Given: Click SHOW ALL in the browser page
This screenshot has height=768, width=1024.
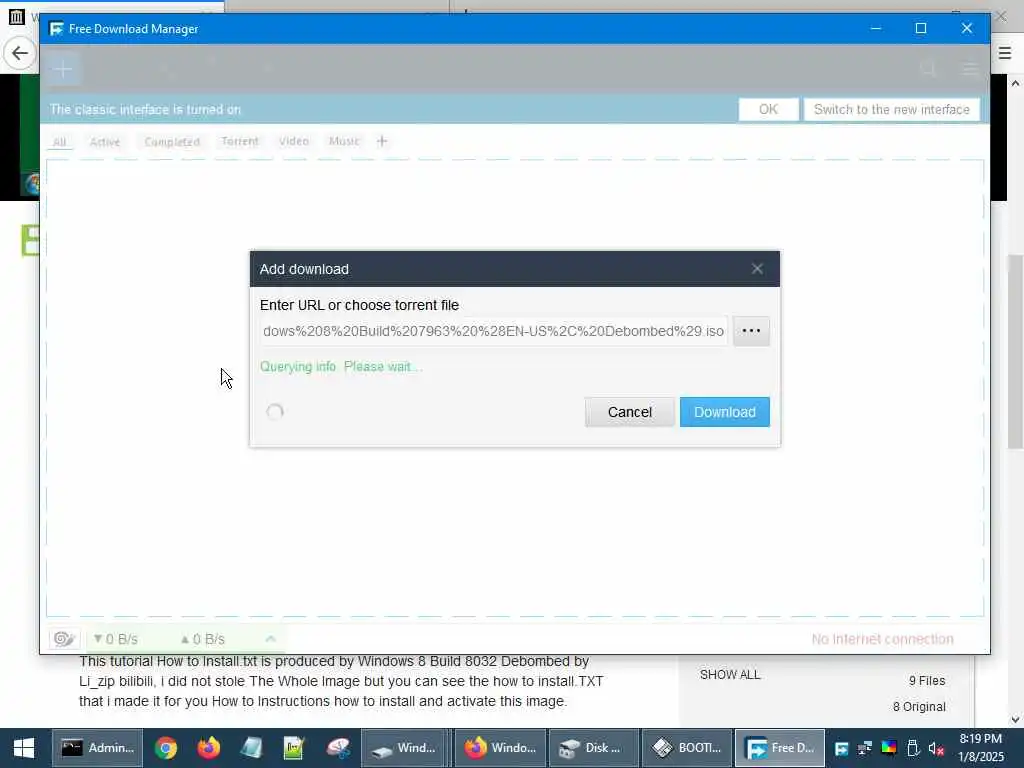Looking at the screenshot, I should (730, 675).
